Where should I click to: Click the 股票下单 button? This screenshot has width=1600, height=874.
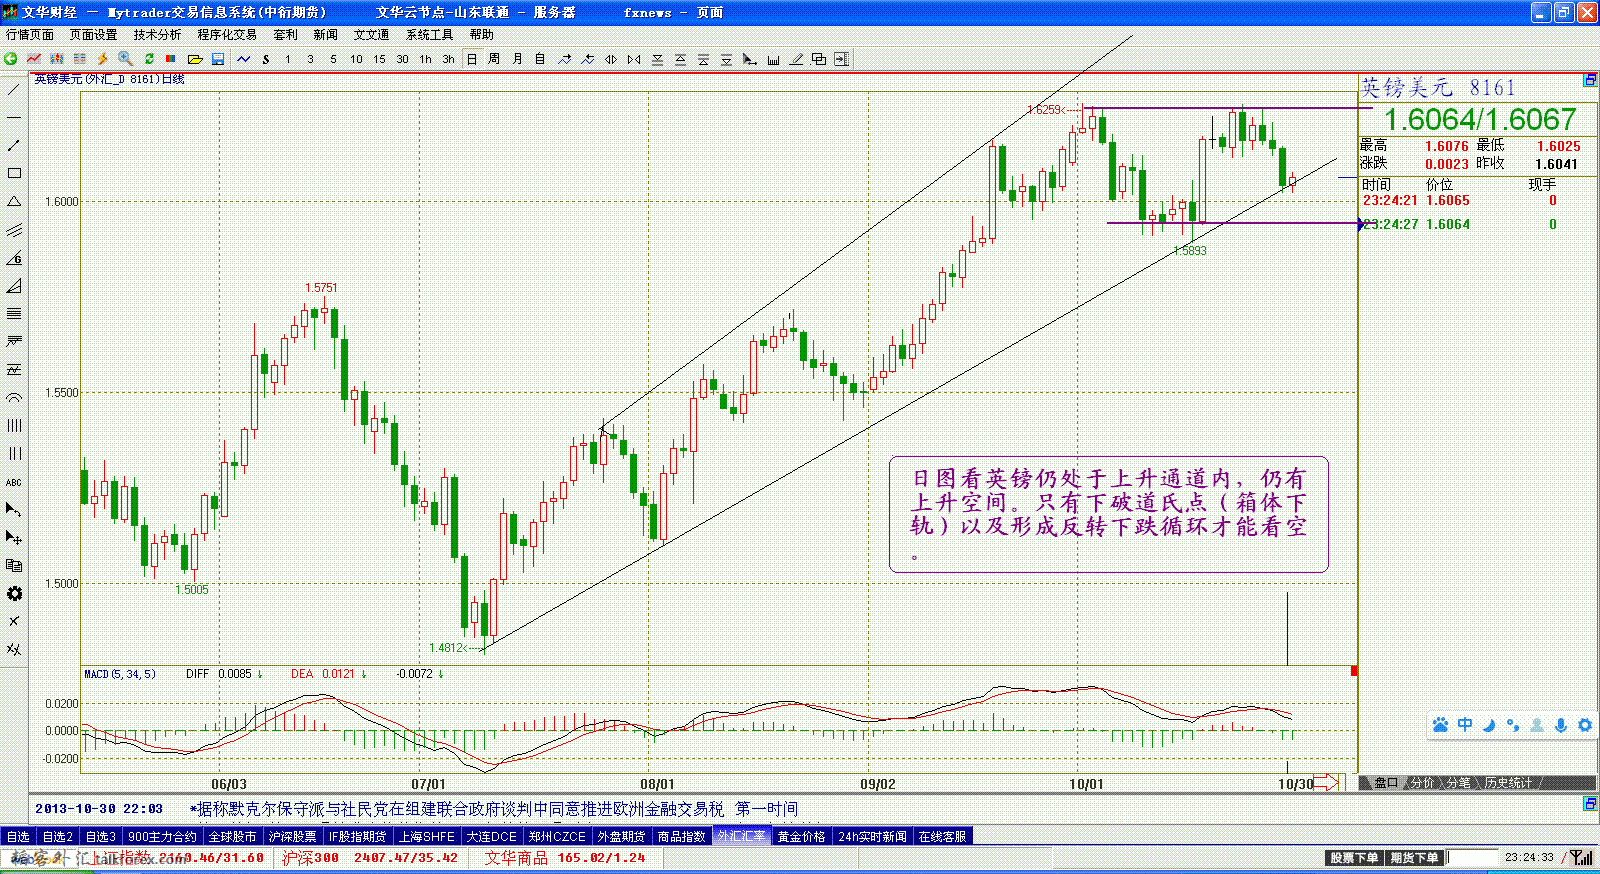(x=1354, y=858)
